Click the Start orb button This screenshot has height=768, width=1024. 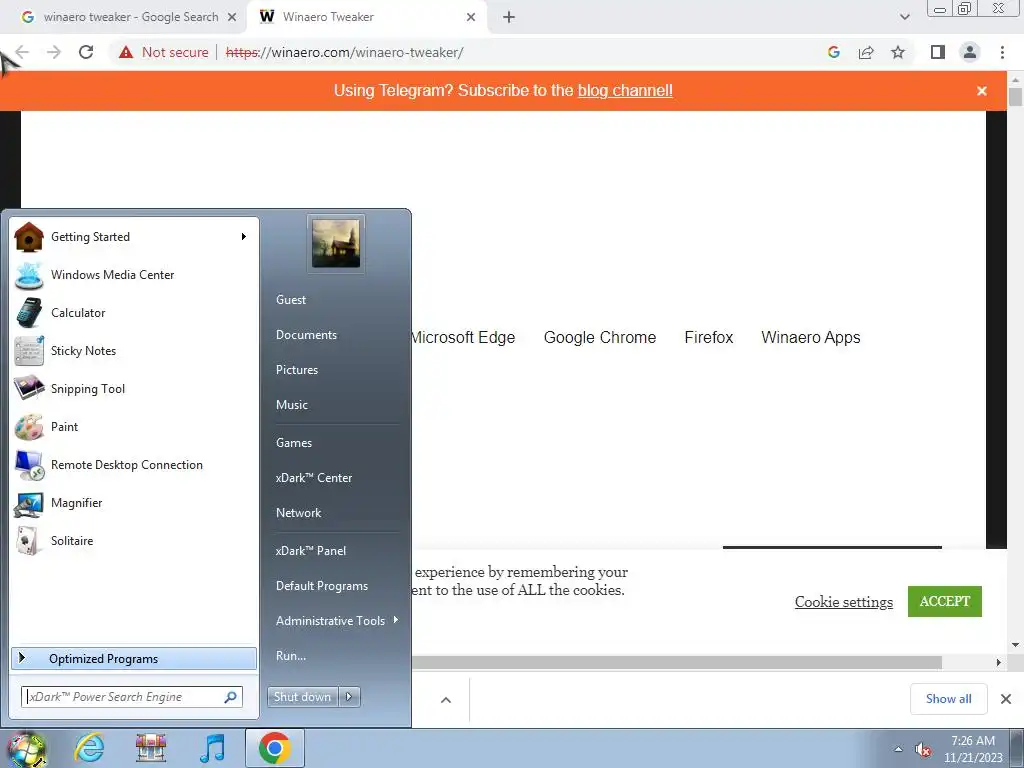(26, 748)
